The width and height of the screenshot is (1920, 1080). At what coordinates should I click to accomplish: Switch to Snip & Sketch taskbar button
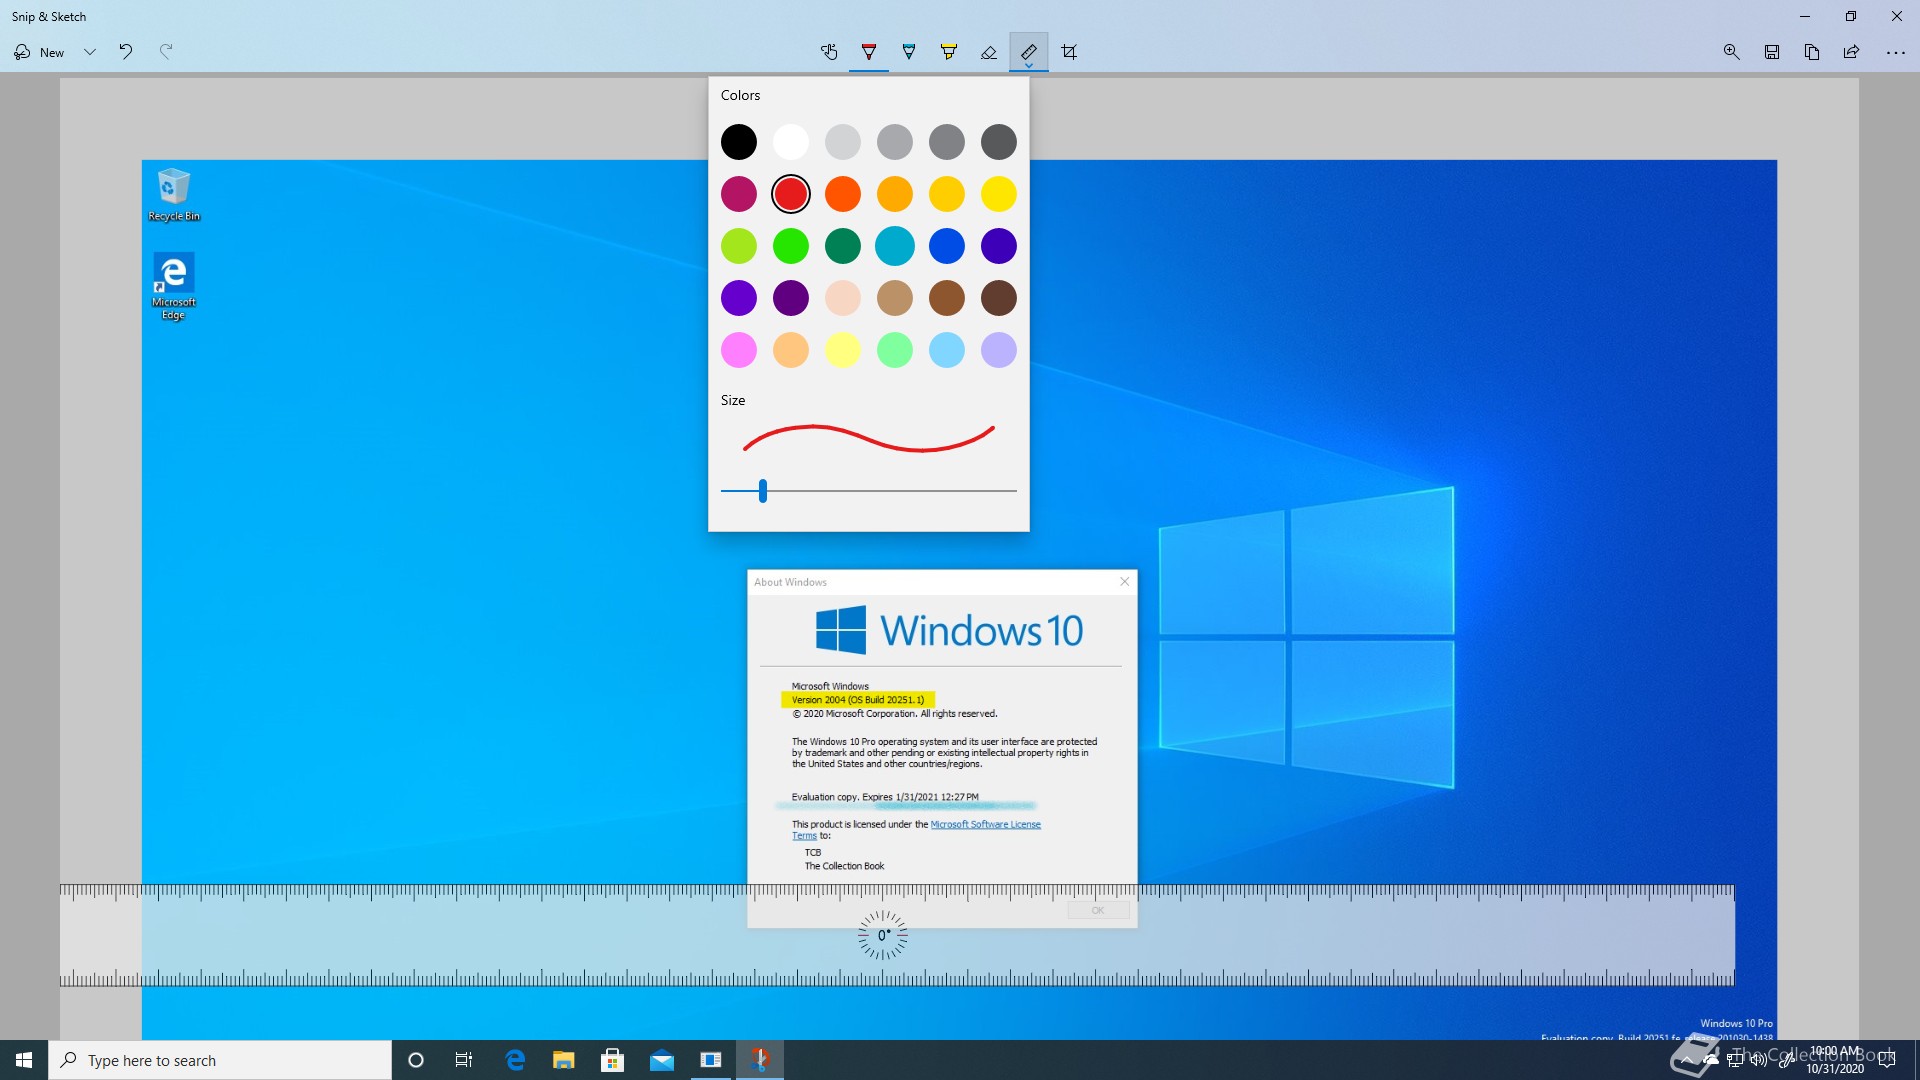pos(760,1060)
